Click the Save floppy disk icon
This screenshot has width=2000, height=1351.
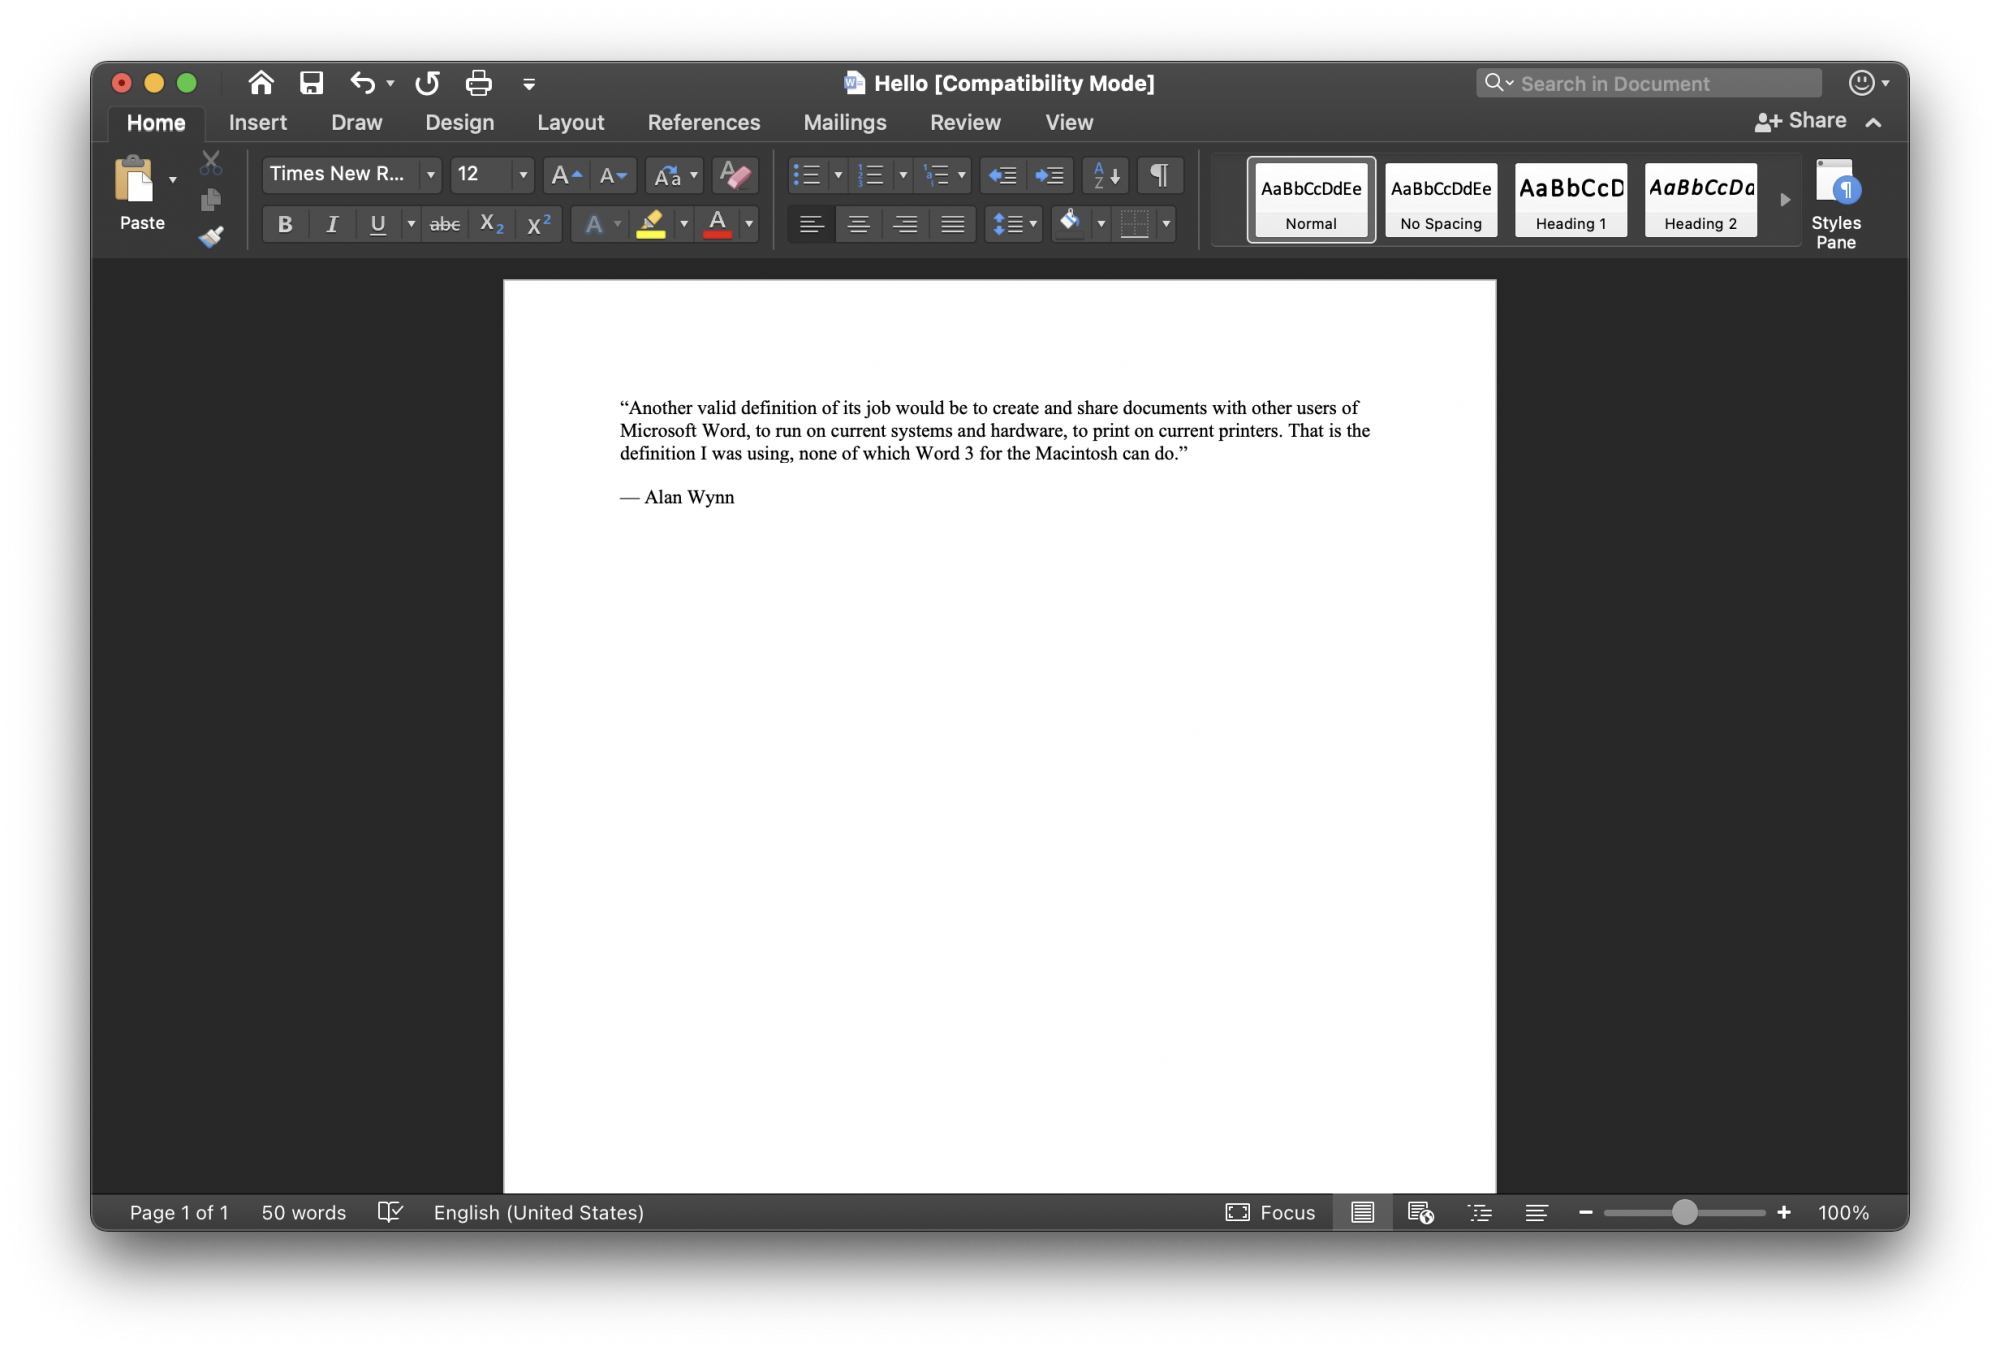point(312,83)
